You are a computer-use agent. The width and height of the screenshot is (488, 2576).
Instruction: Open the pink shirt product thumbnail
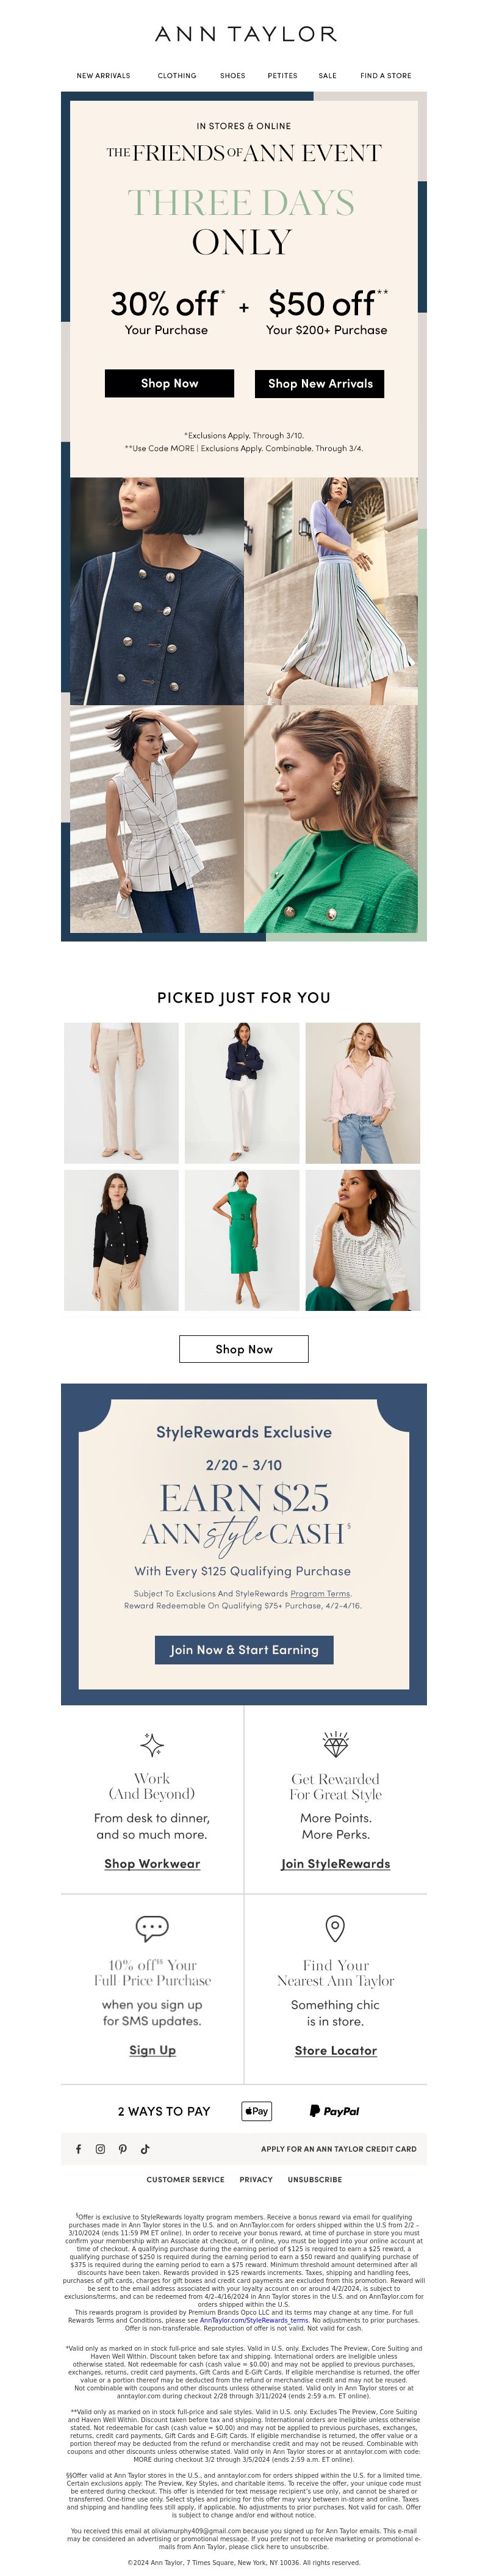point(363,1093)
